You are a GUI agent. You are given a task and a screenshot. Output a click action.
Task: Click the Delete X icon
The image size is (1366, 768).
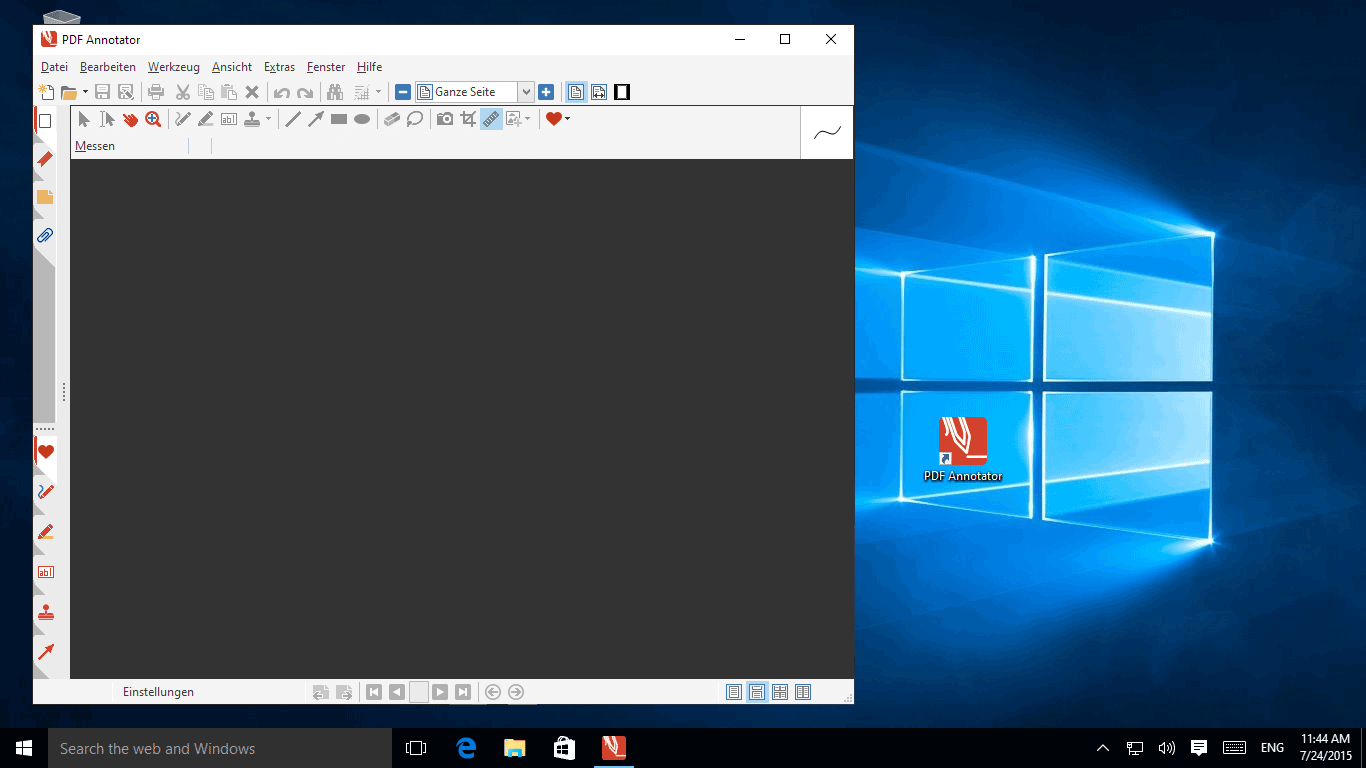pos(252,92)
